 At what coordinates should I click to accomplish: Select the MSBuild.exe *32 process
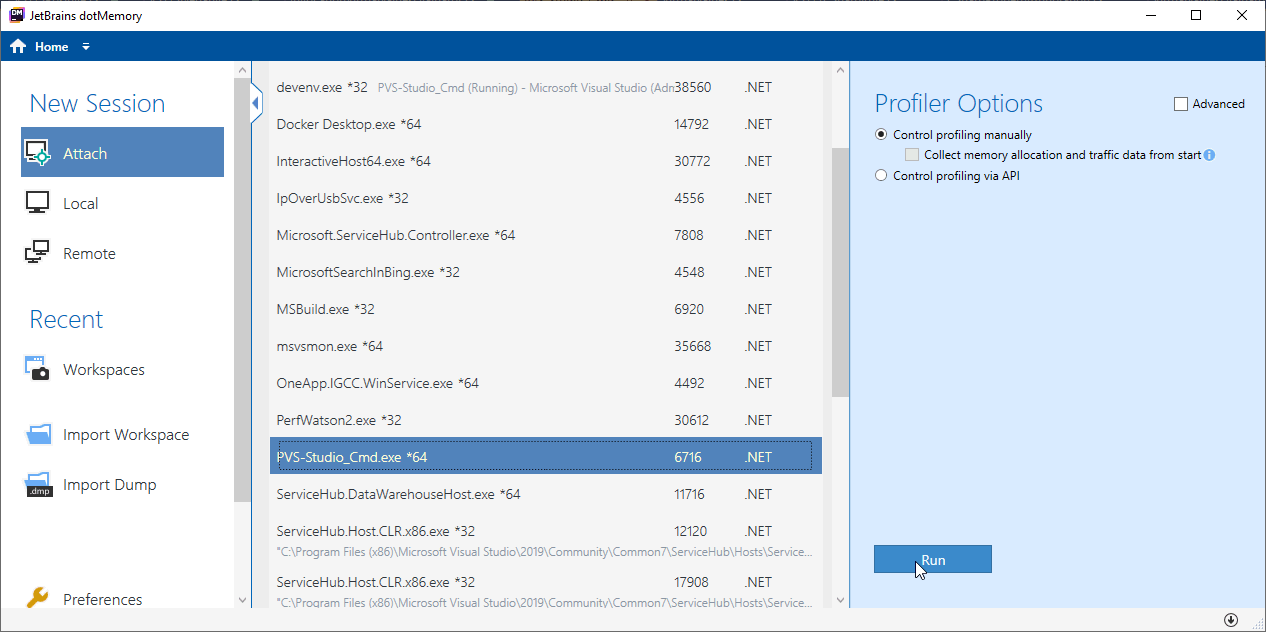pos(546,309)
